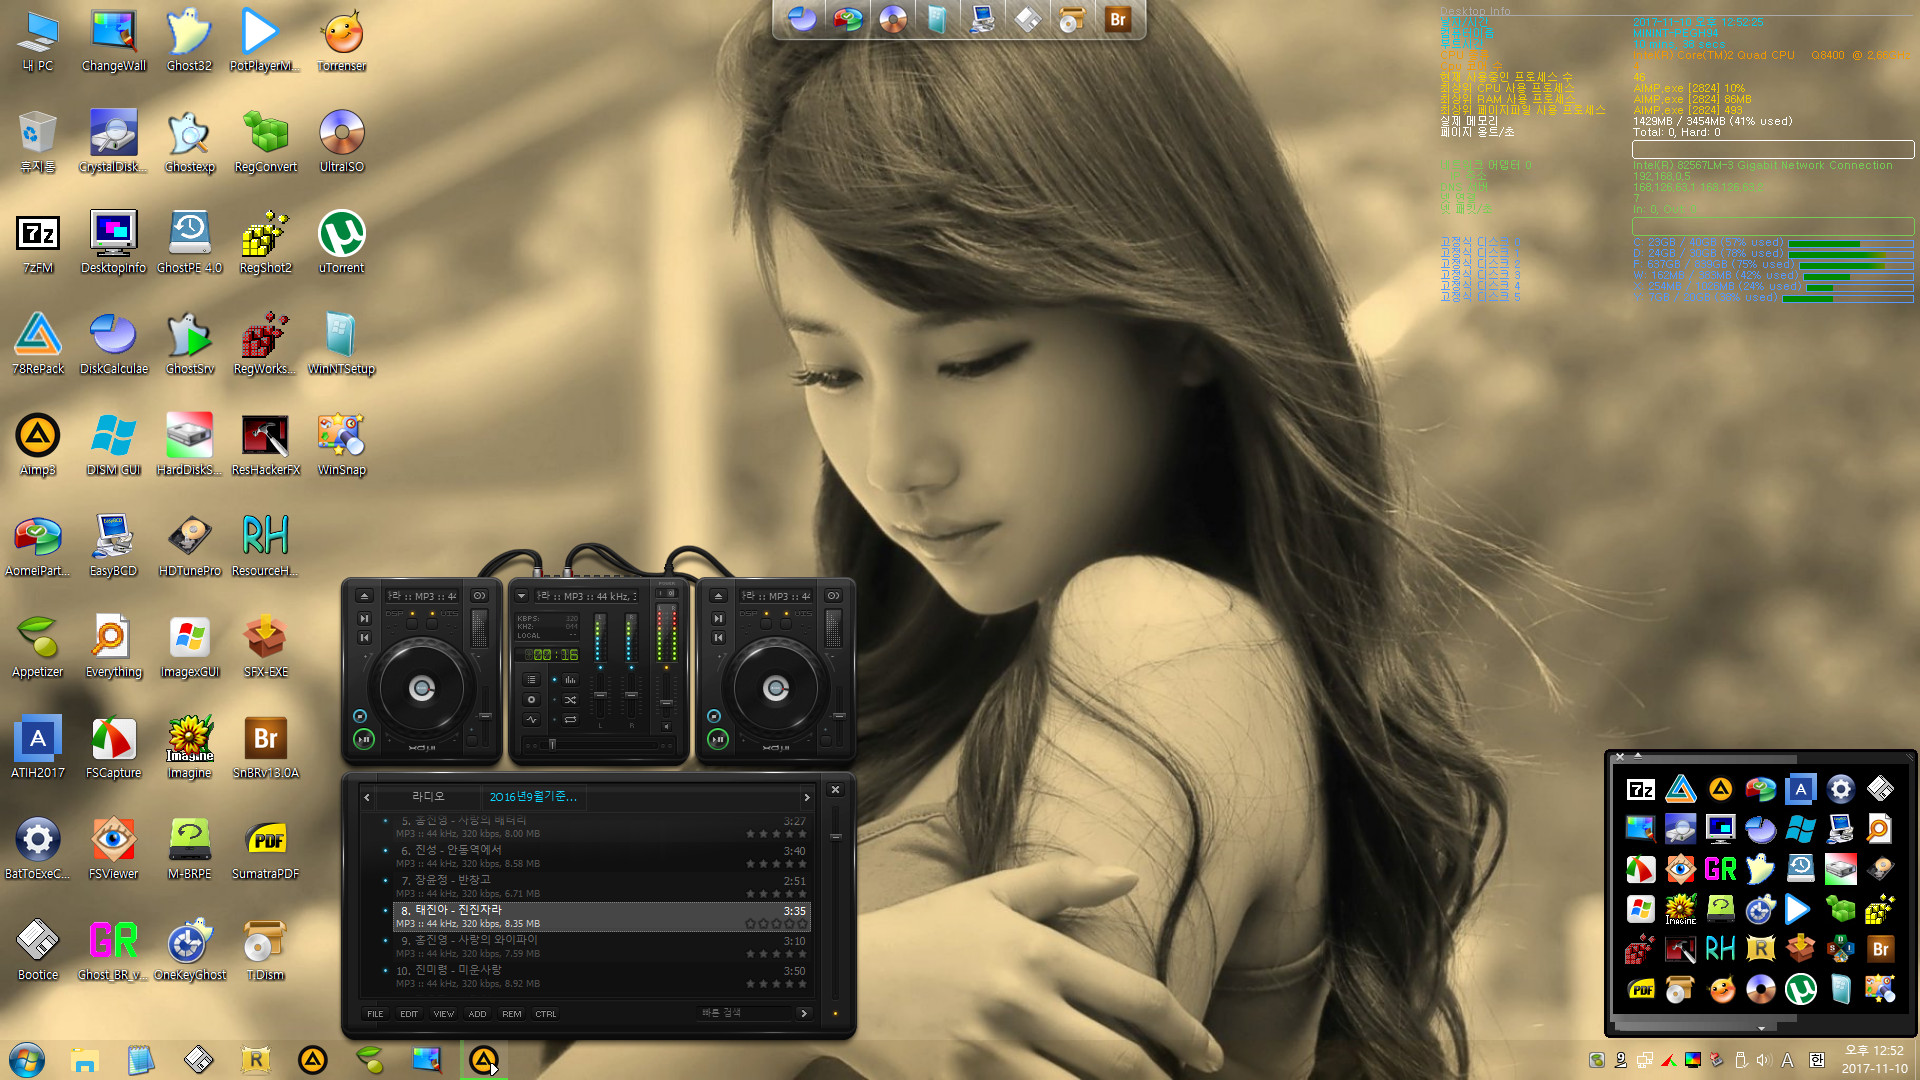The width and height of the screenshot is (1920, 1080).
Task: Open the HDTunePro desktop icon
Action: click(x=189, y=545)
